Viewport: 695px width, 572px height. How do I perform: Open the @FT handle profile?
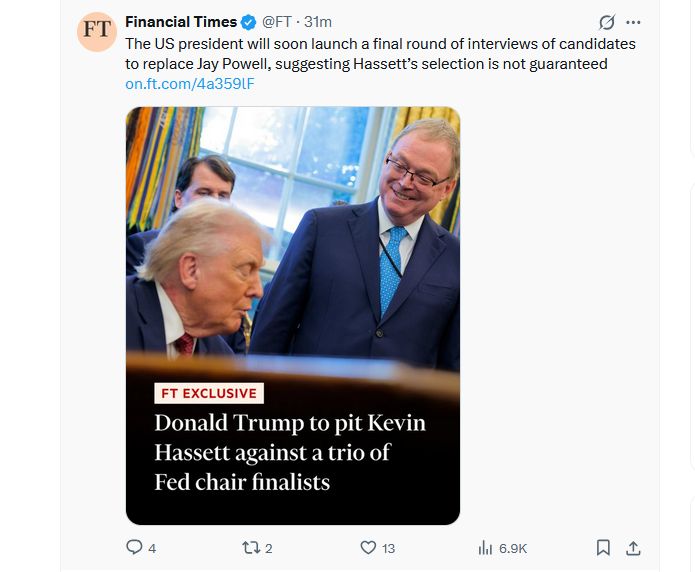(278, 22)
